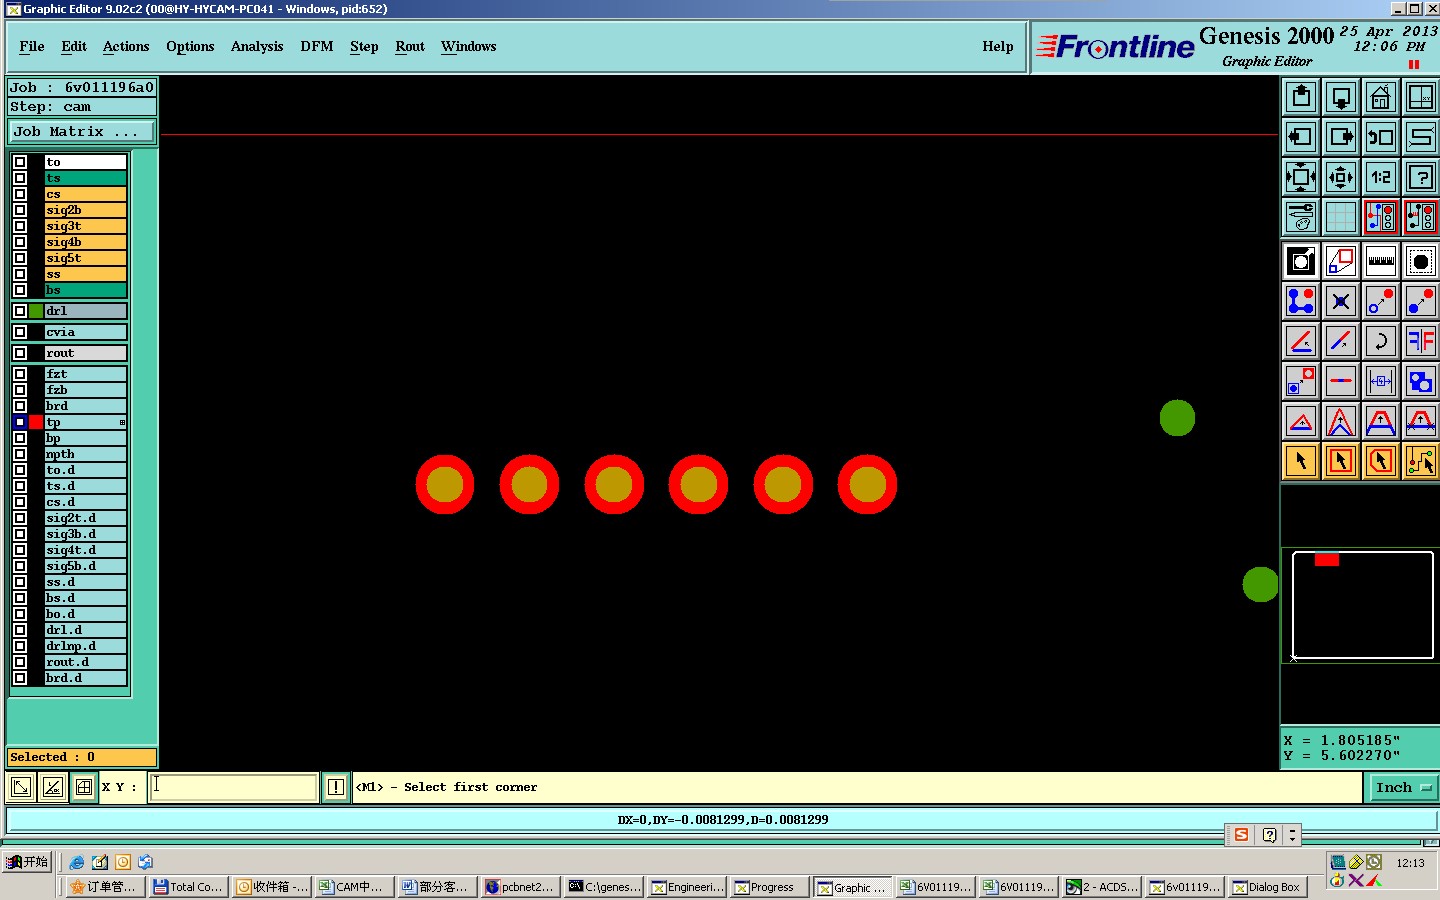Click the pan-up arrow icon
Image resolution: width=1440 pixels, height=900 pixels.
(x=1300, y=97)
